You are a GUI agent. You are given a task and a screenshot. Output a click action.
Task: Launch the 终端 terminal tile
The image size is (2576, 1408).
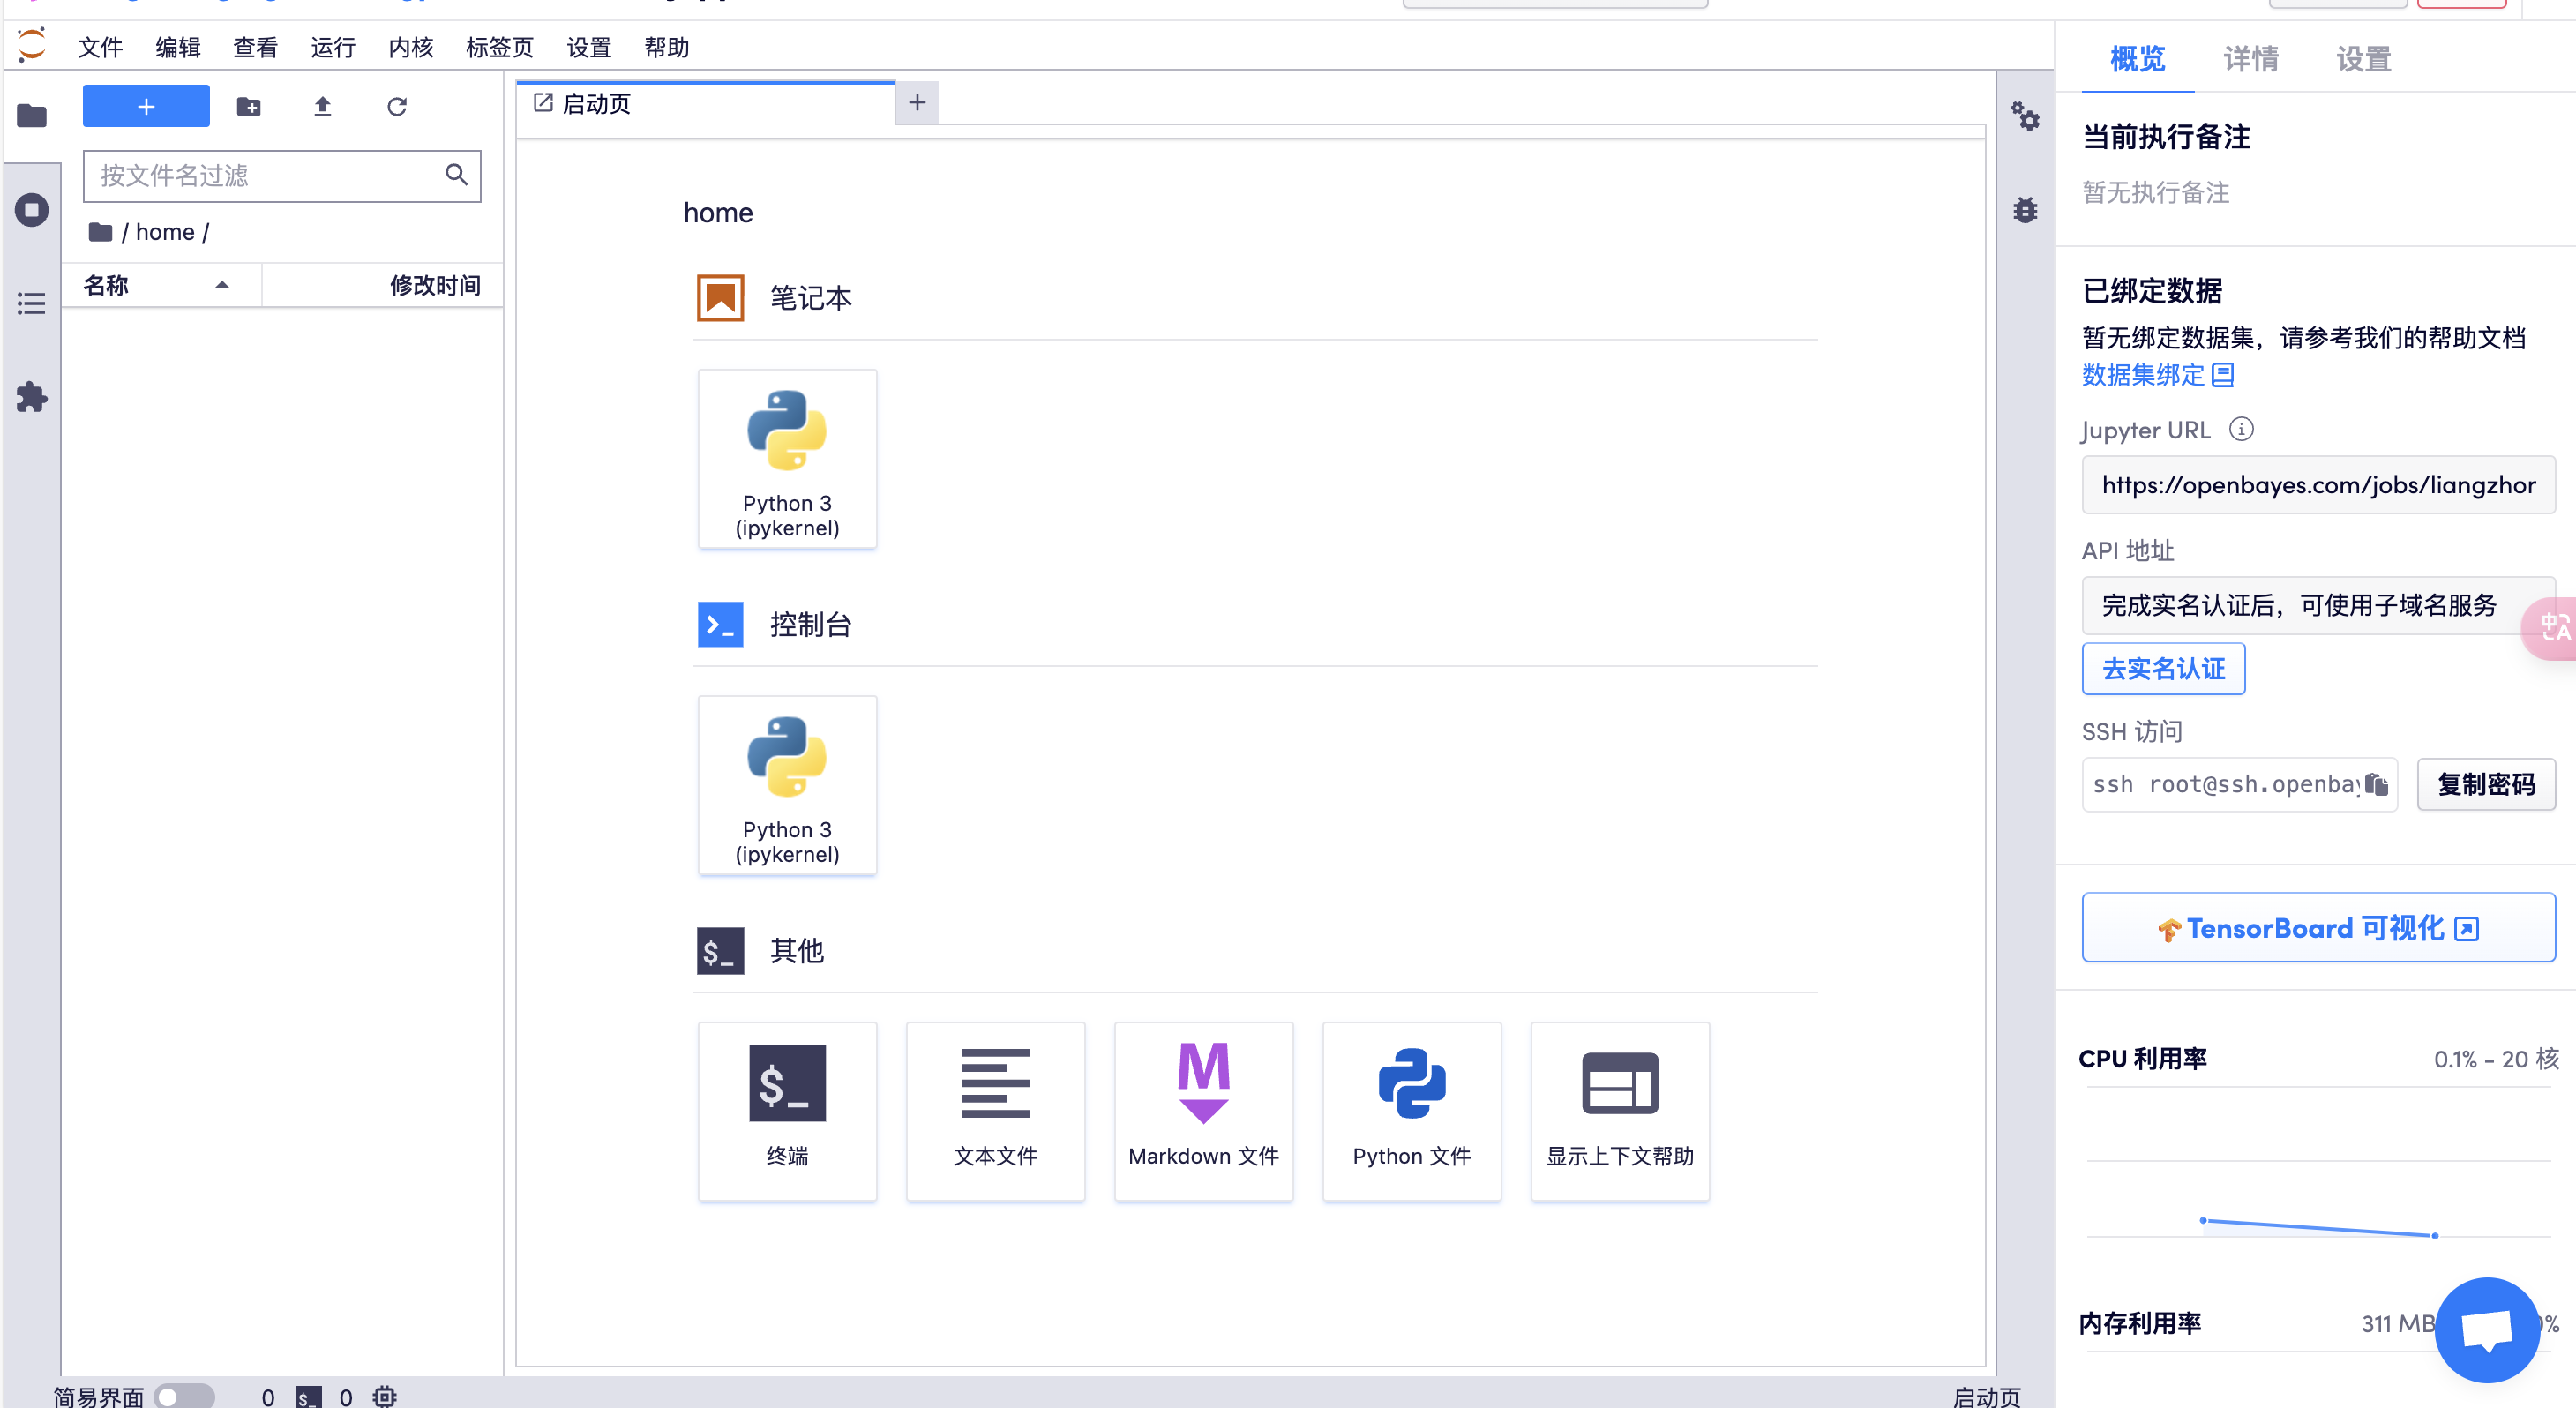point(787,1110)
